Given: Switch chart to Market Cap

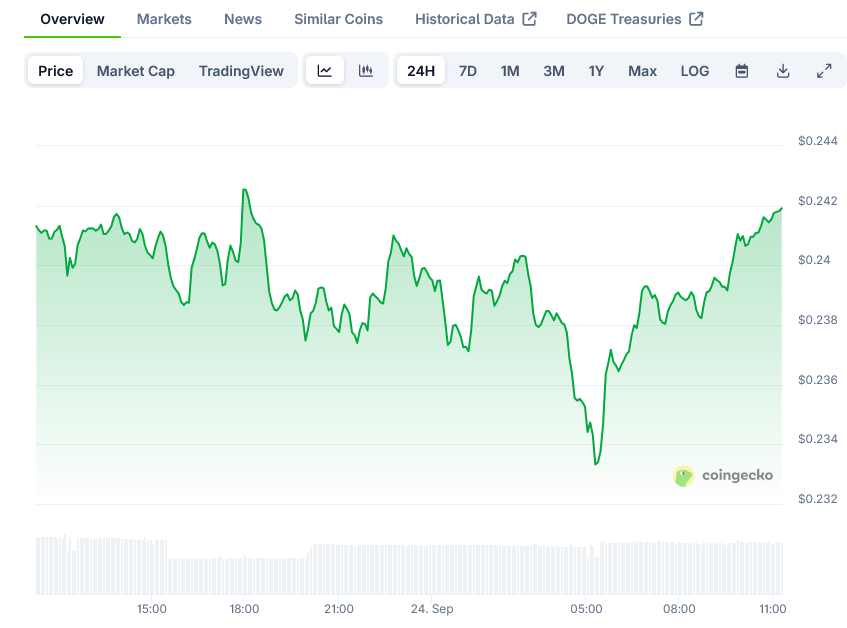Looking at the screenshot, I should click(136, 71).
